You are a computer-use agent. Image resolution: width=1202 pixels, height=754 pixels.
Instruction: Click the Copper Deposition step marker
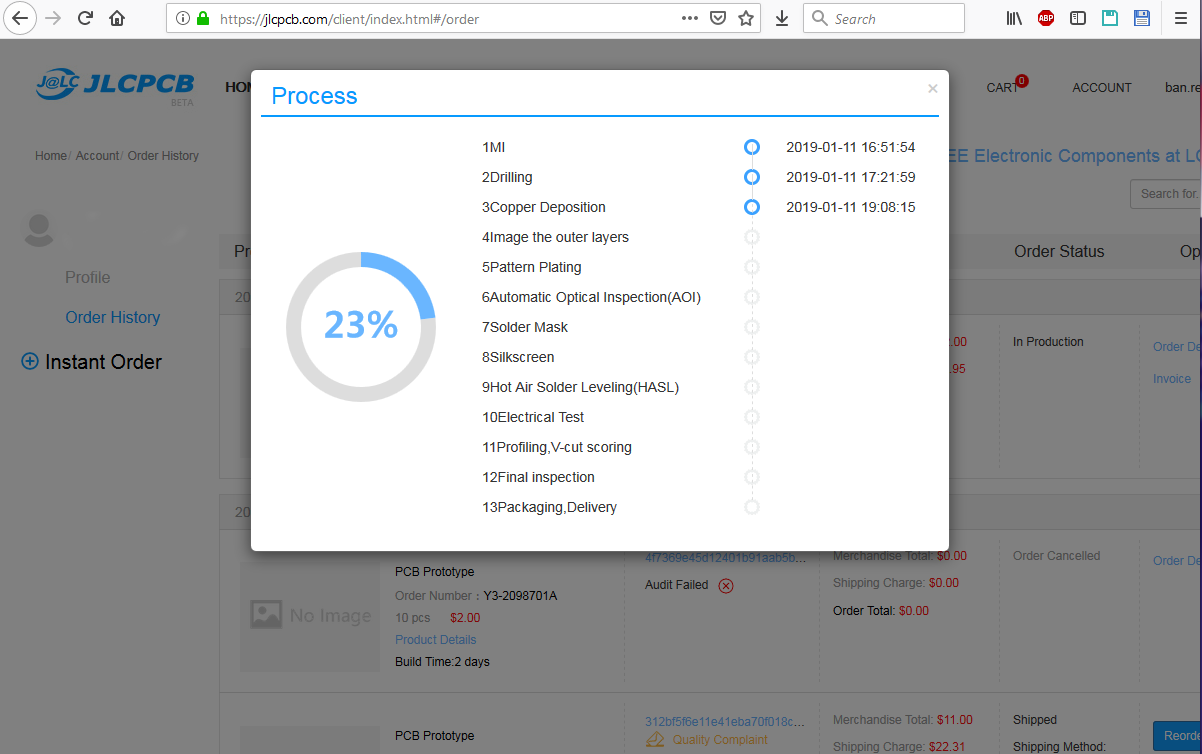tap(752, 207)
